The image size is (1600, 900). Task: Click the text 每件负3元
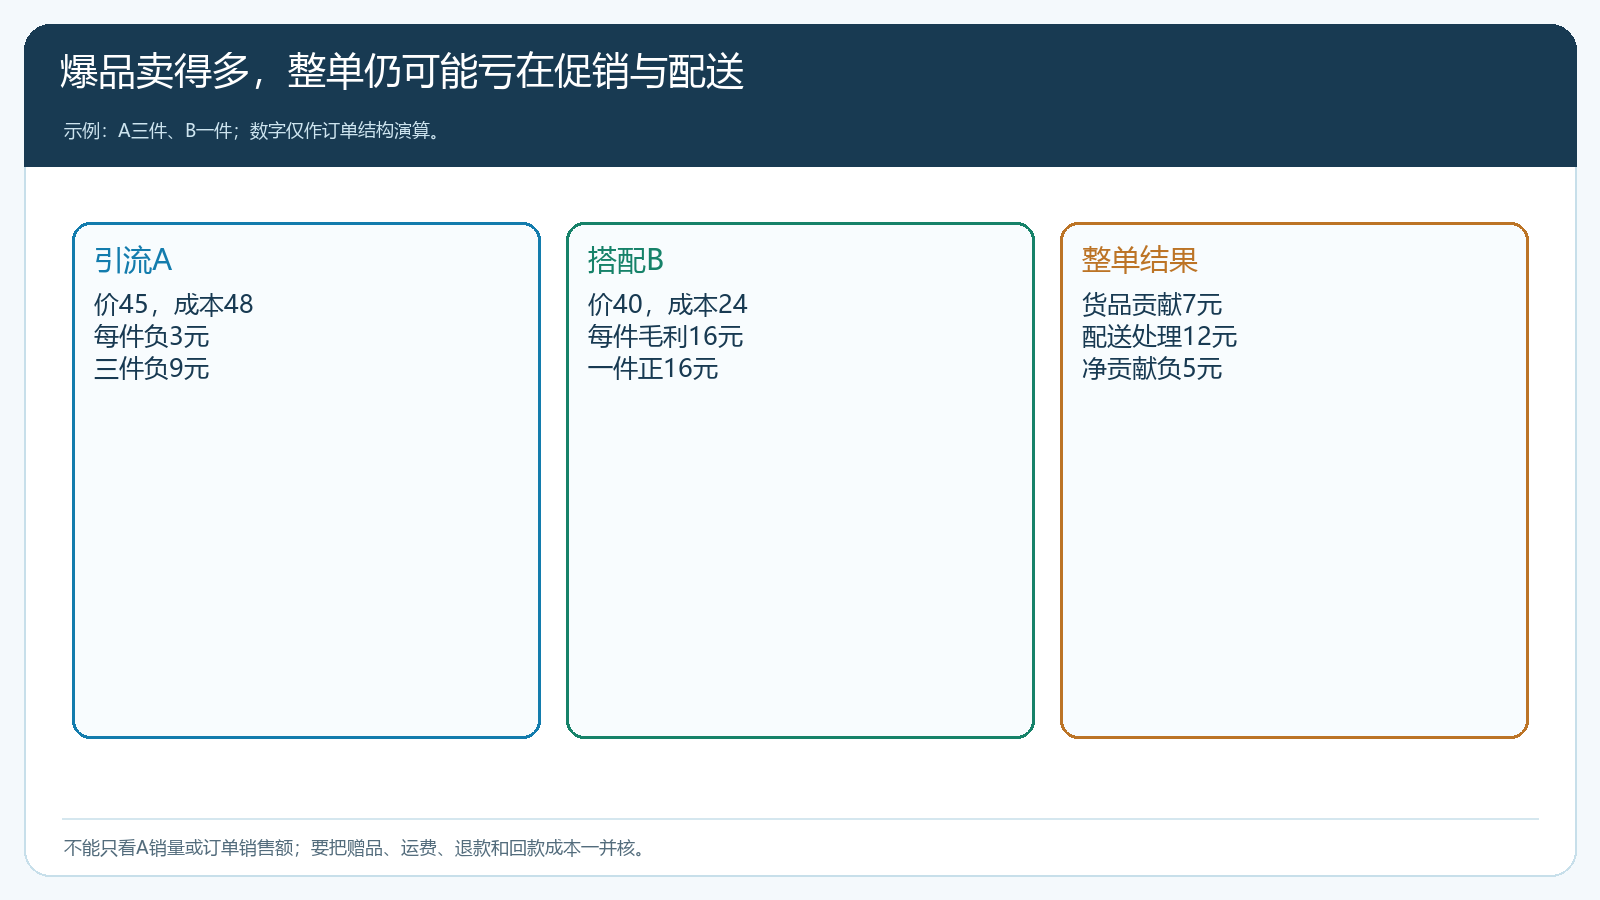(152, 336)
